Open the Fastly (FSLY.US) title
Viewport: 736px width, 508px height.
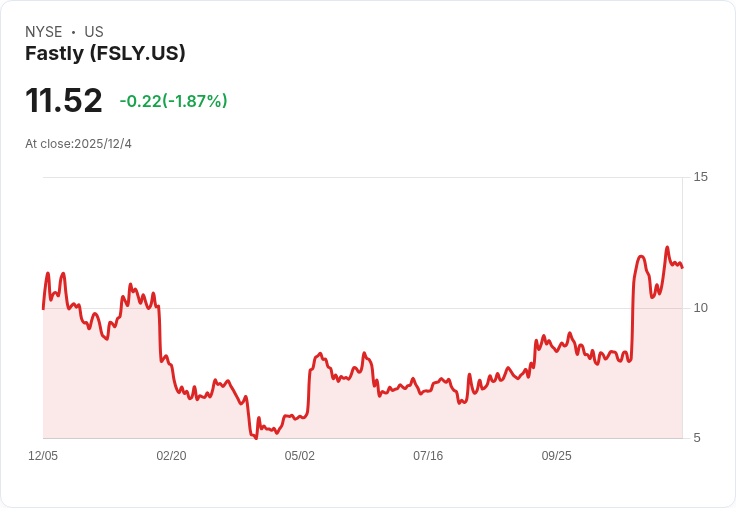tap(105, 54)
